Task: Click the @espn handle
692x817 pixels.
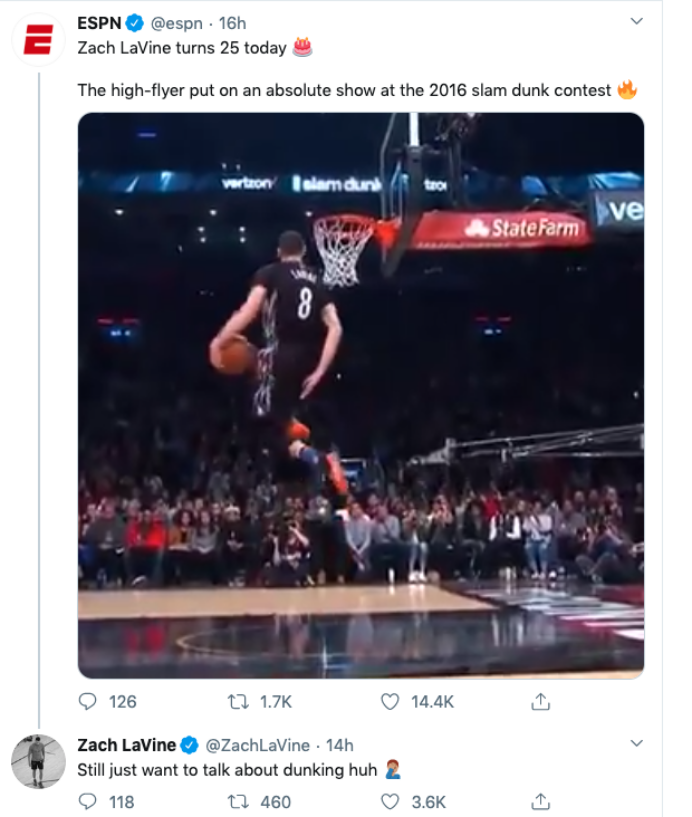Action: pyautogui.click(x=176, y=23)
